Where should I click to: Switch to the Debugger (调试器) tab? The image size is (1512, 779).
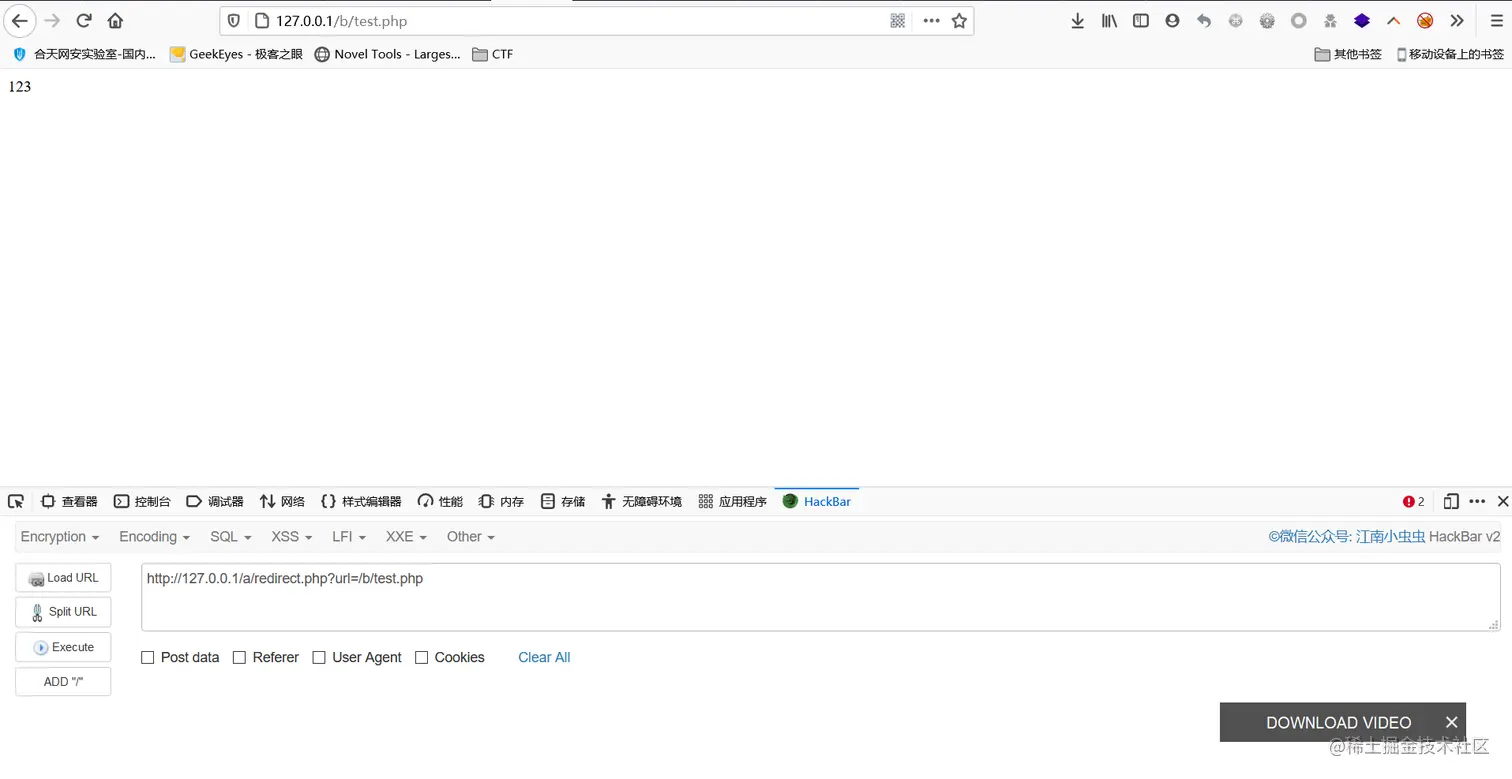pos(215,501)
